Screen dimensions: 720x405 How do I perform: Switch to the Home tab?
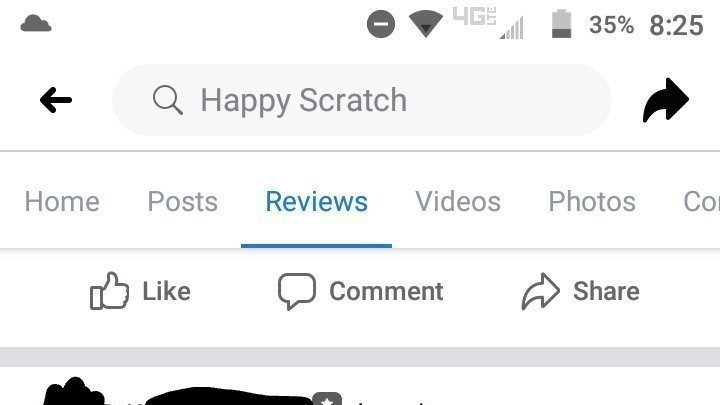pyautogui.click(x=62, y=202)
